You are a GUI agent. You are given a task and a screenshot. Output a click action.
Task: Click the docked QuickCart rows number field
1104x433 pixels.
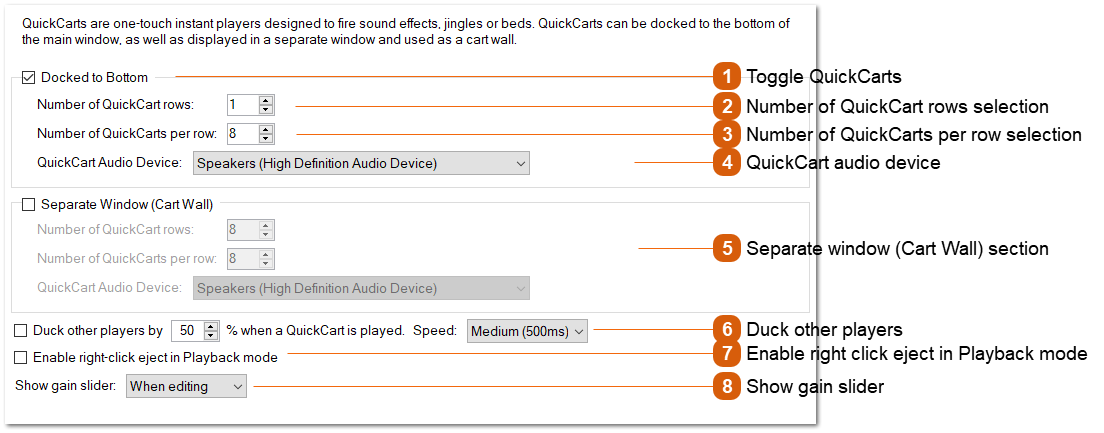point(241,104)
